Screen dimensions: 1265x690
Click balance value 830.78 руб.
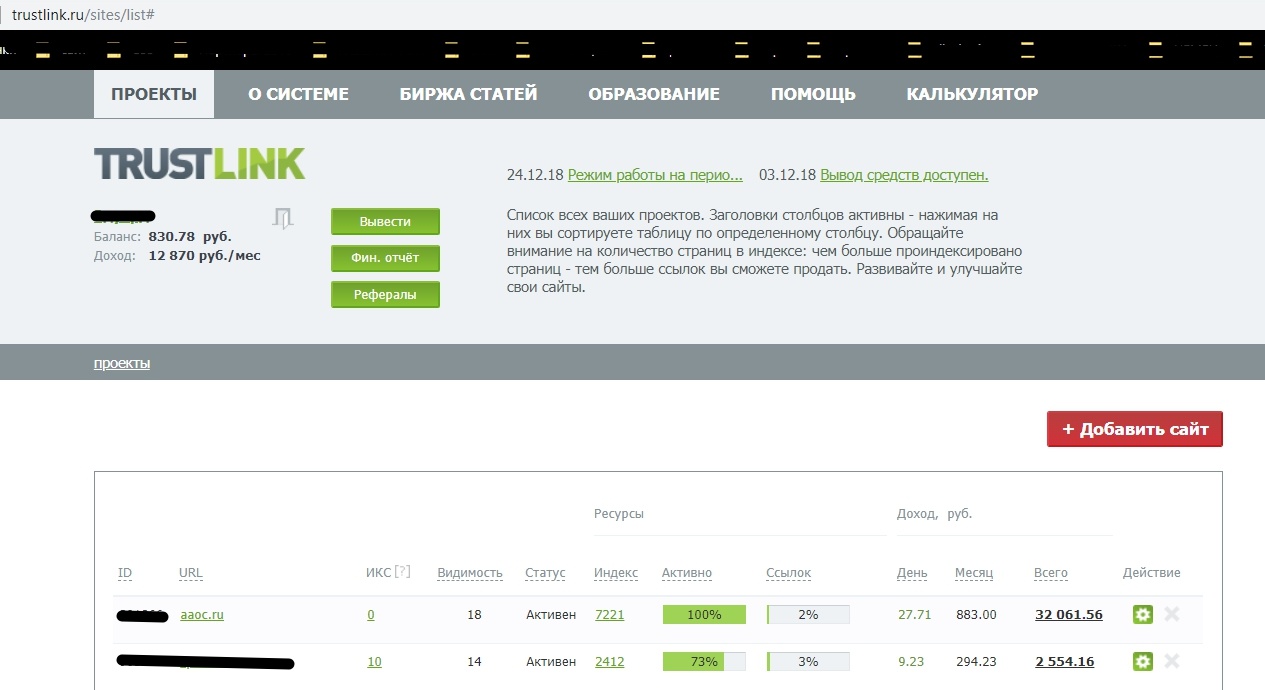(x=190, y=237)
